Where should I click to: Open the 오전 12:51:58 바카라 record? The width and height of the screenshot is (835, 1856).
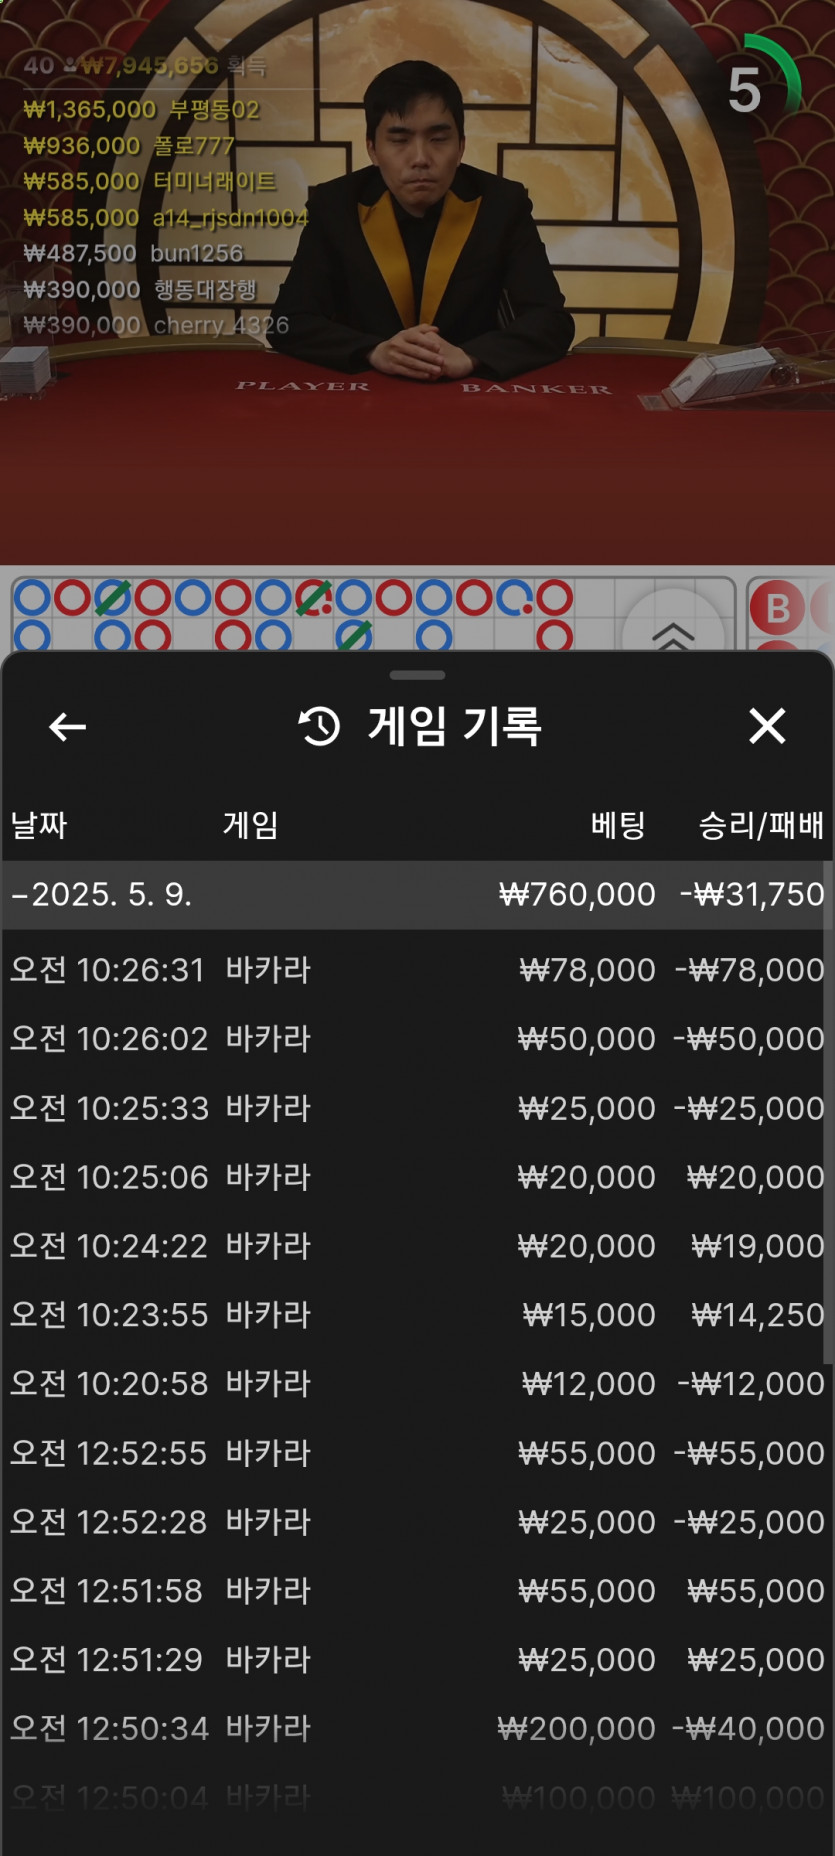pos(417,1591)
